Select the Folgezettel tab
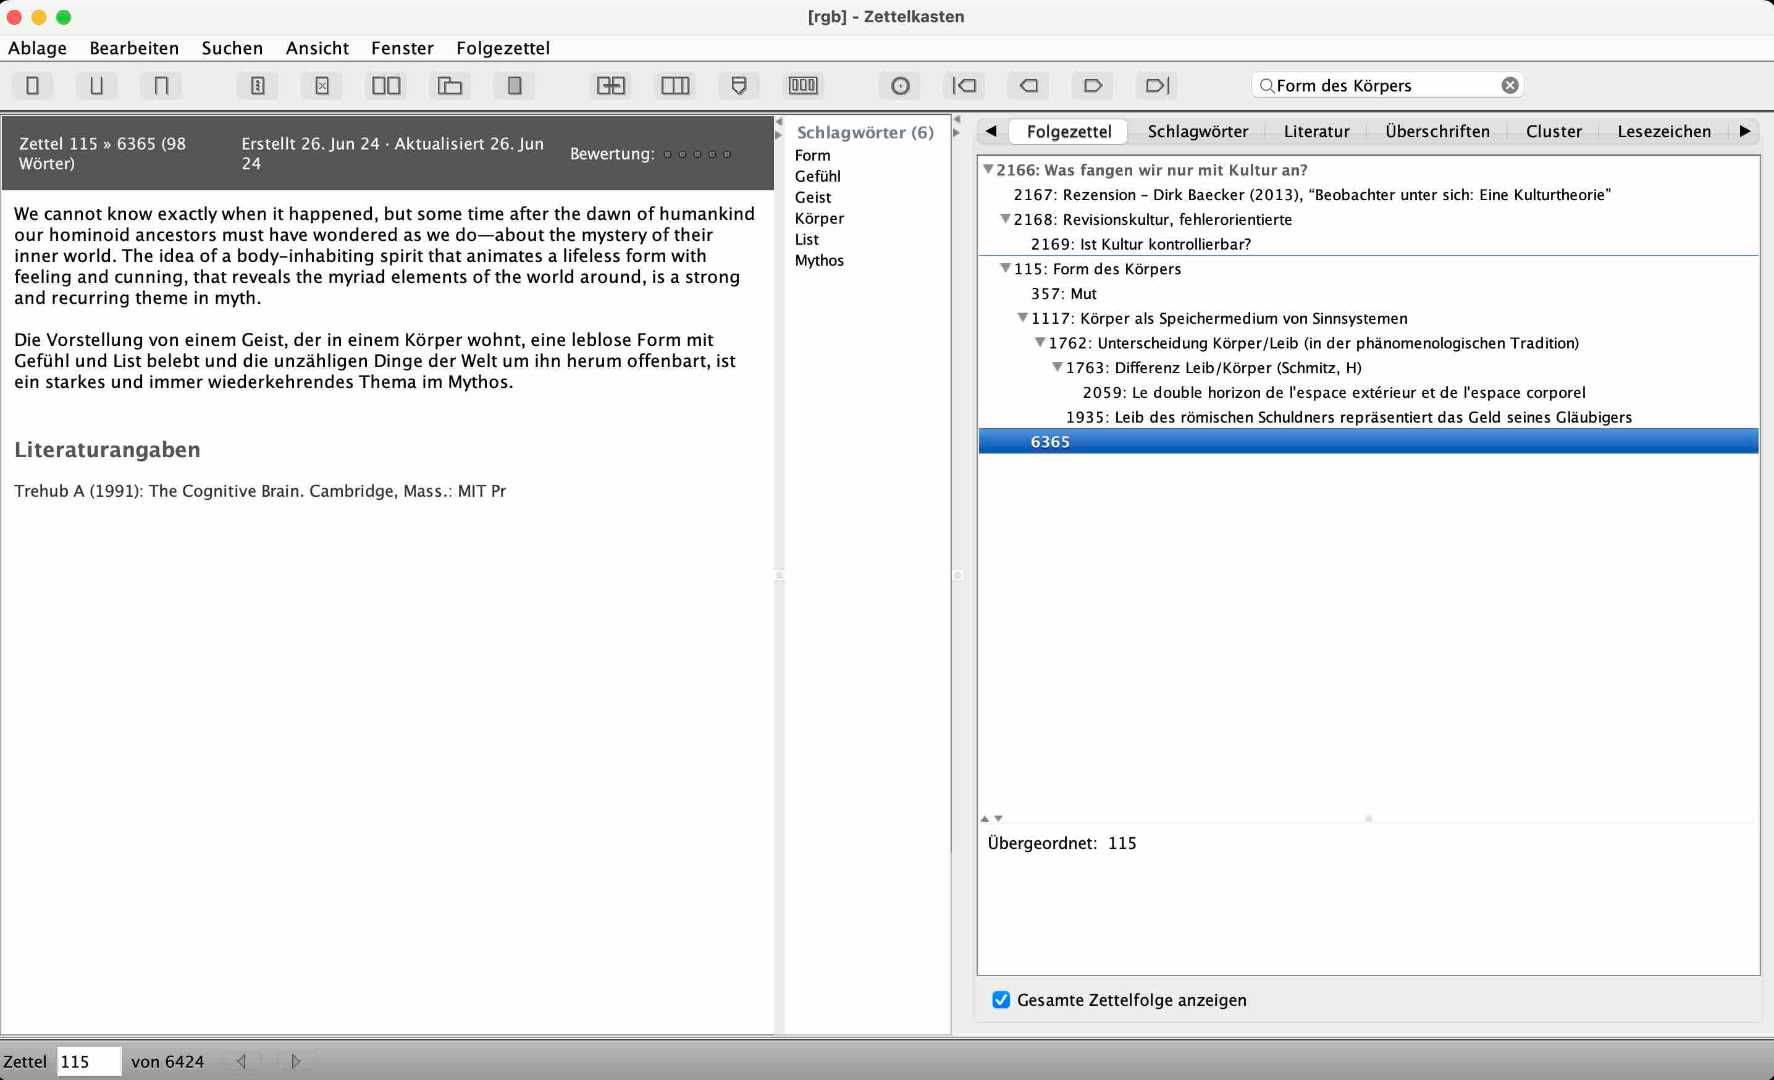 click(x=1069, y=131)
